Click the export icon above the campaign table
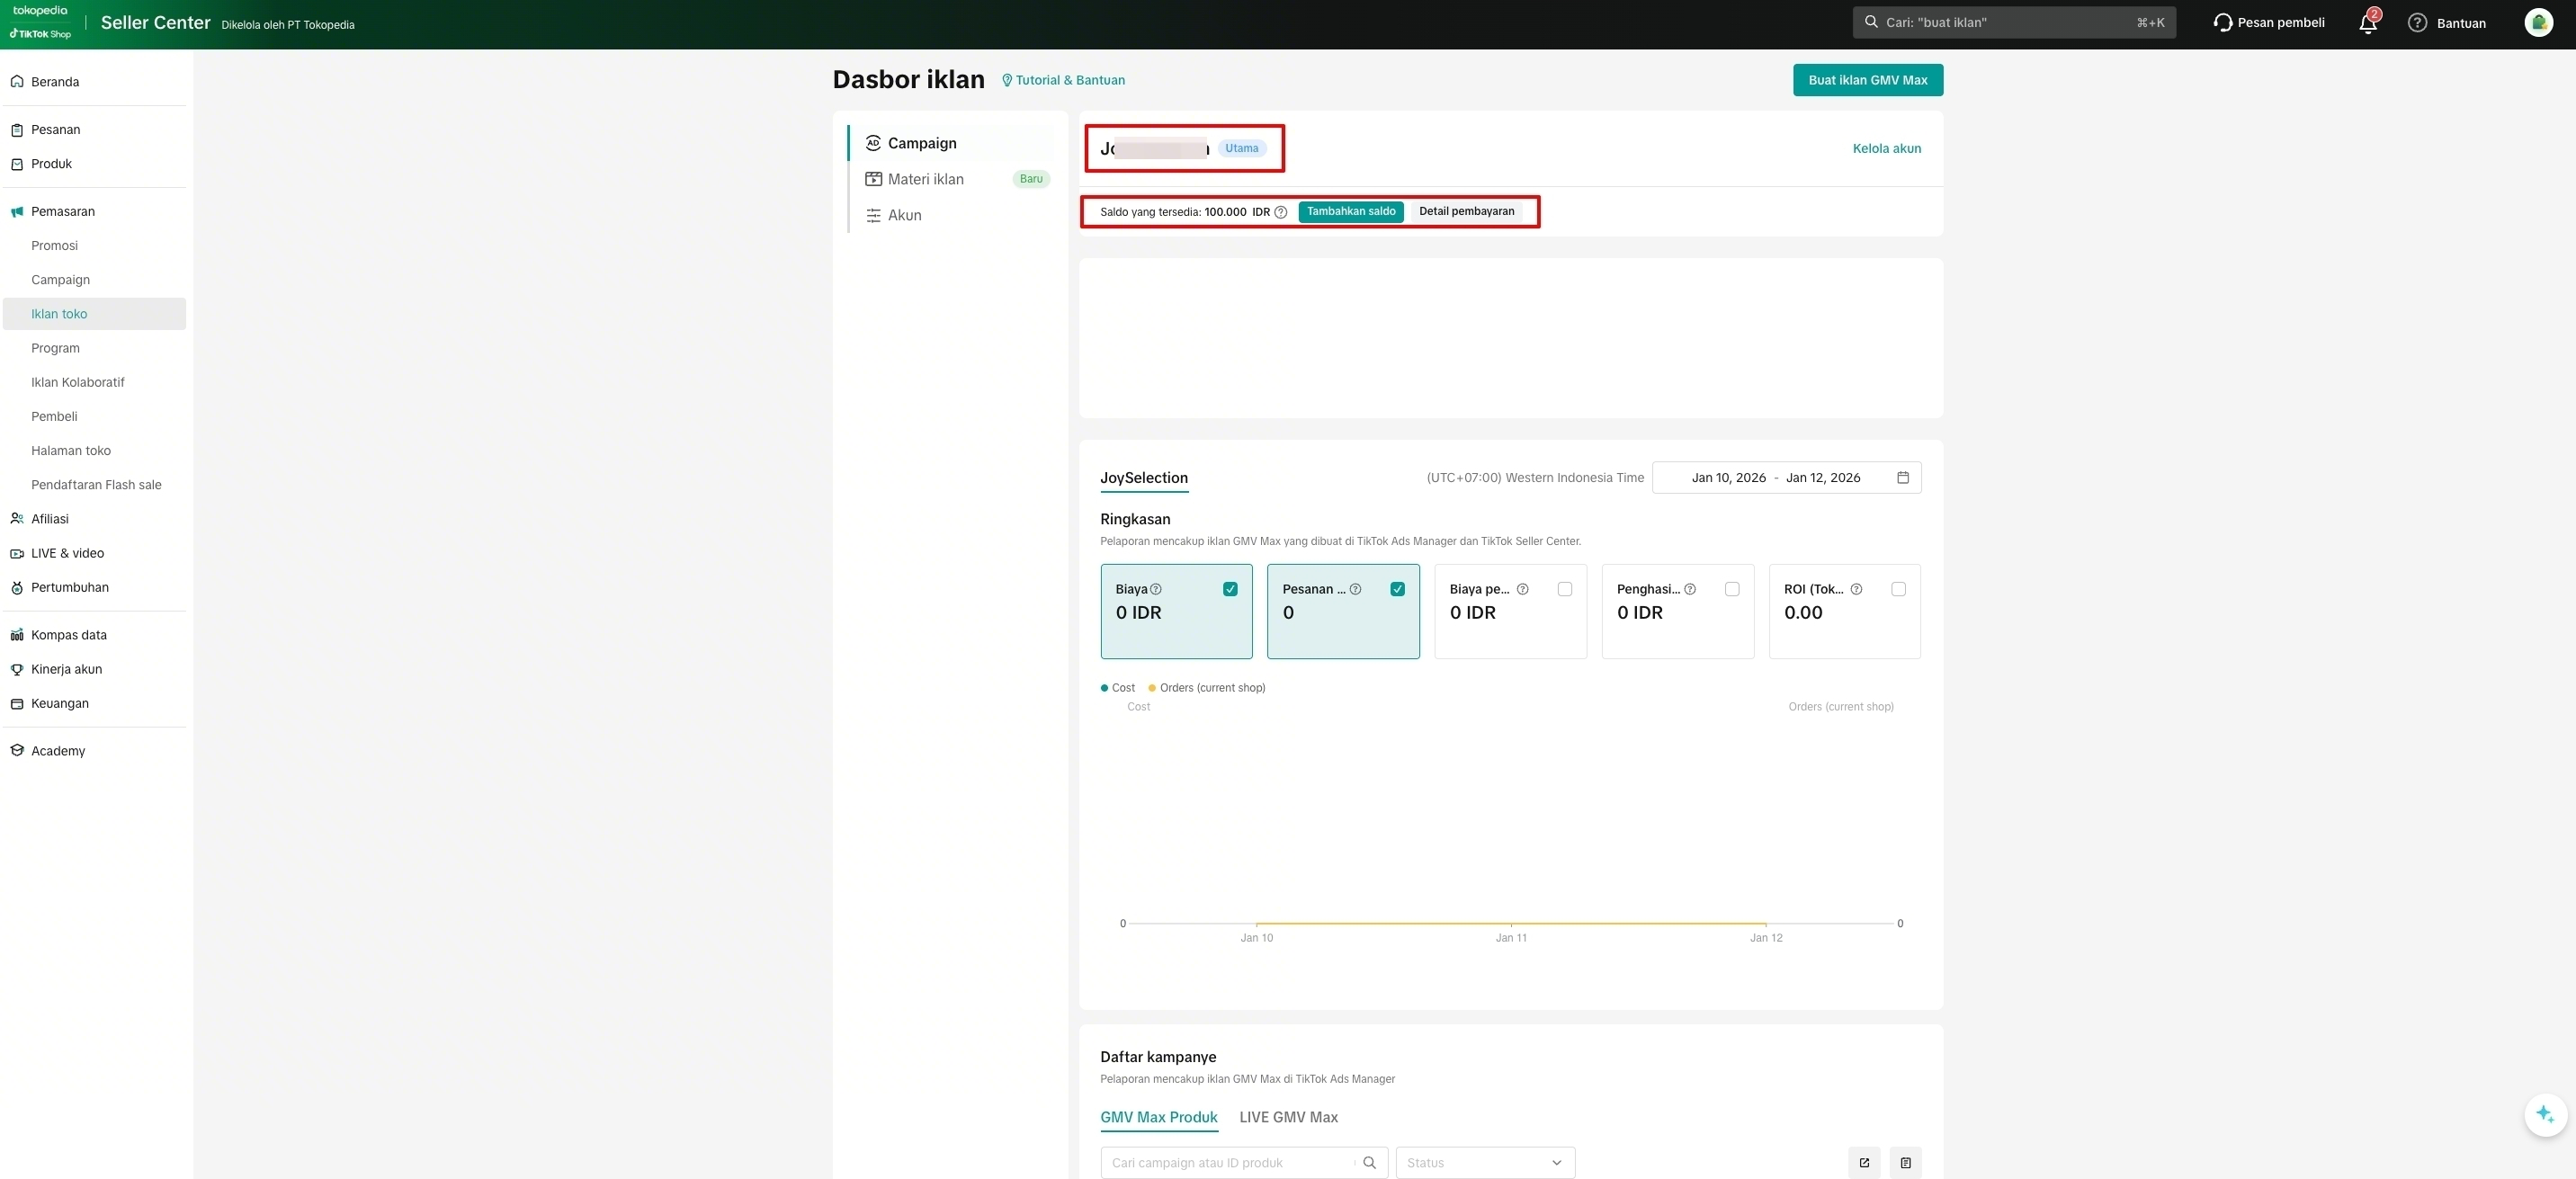2576x1179 pixels. [1864, 1163]
